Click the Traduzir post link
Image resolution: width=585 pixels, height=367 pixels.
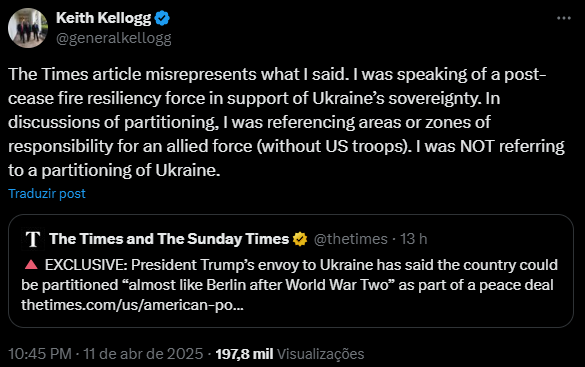click(47, 193)
